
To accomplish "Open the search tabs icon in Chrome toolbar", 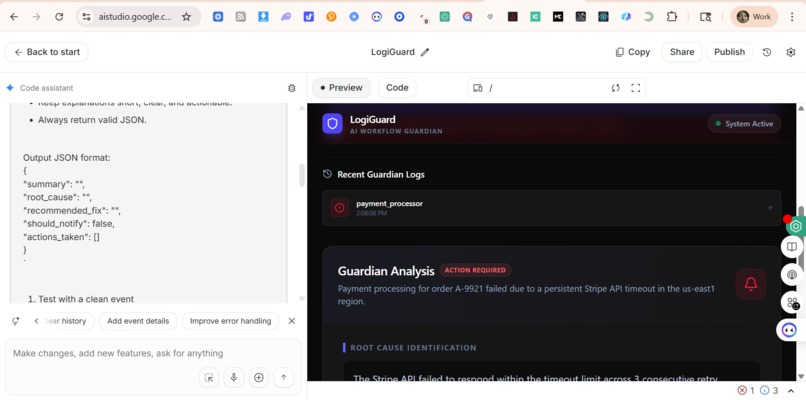I will coord(705,17).
